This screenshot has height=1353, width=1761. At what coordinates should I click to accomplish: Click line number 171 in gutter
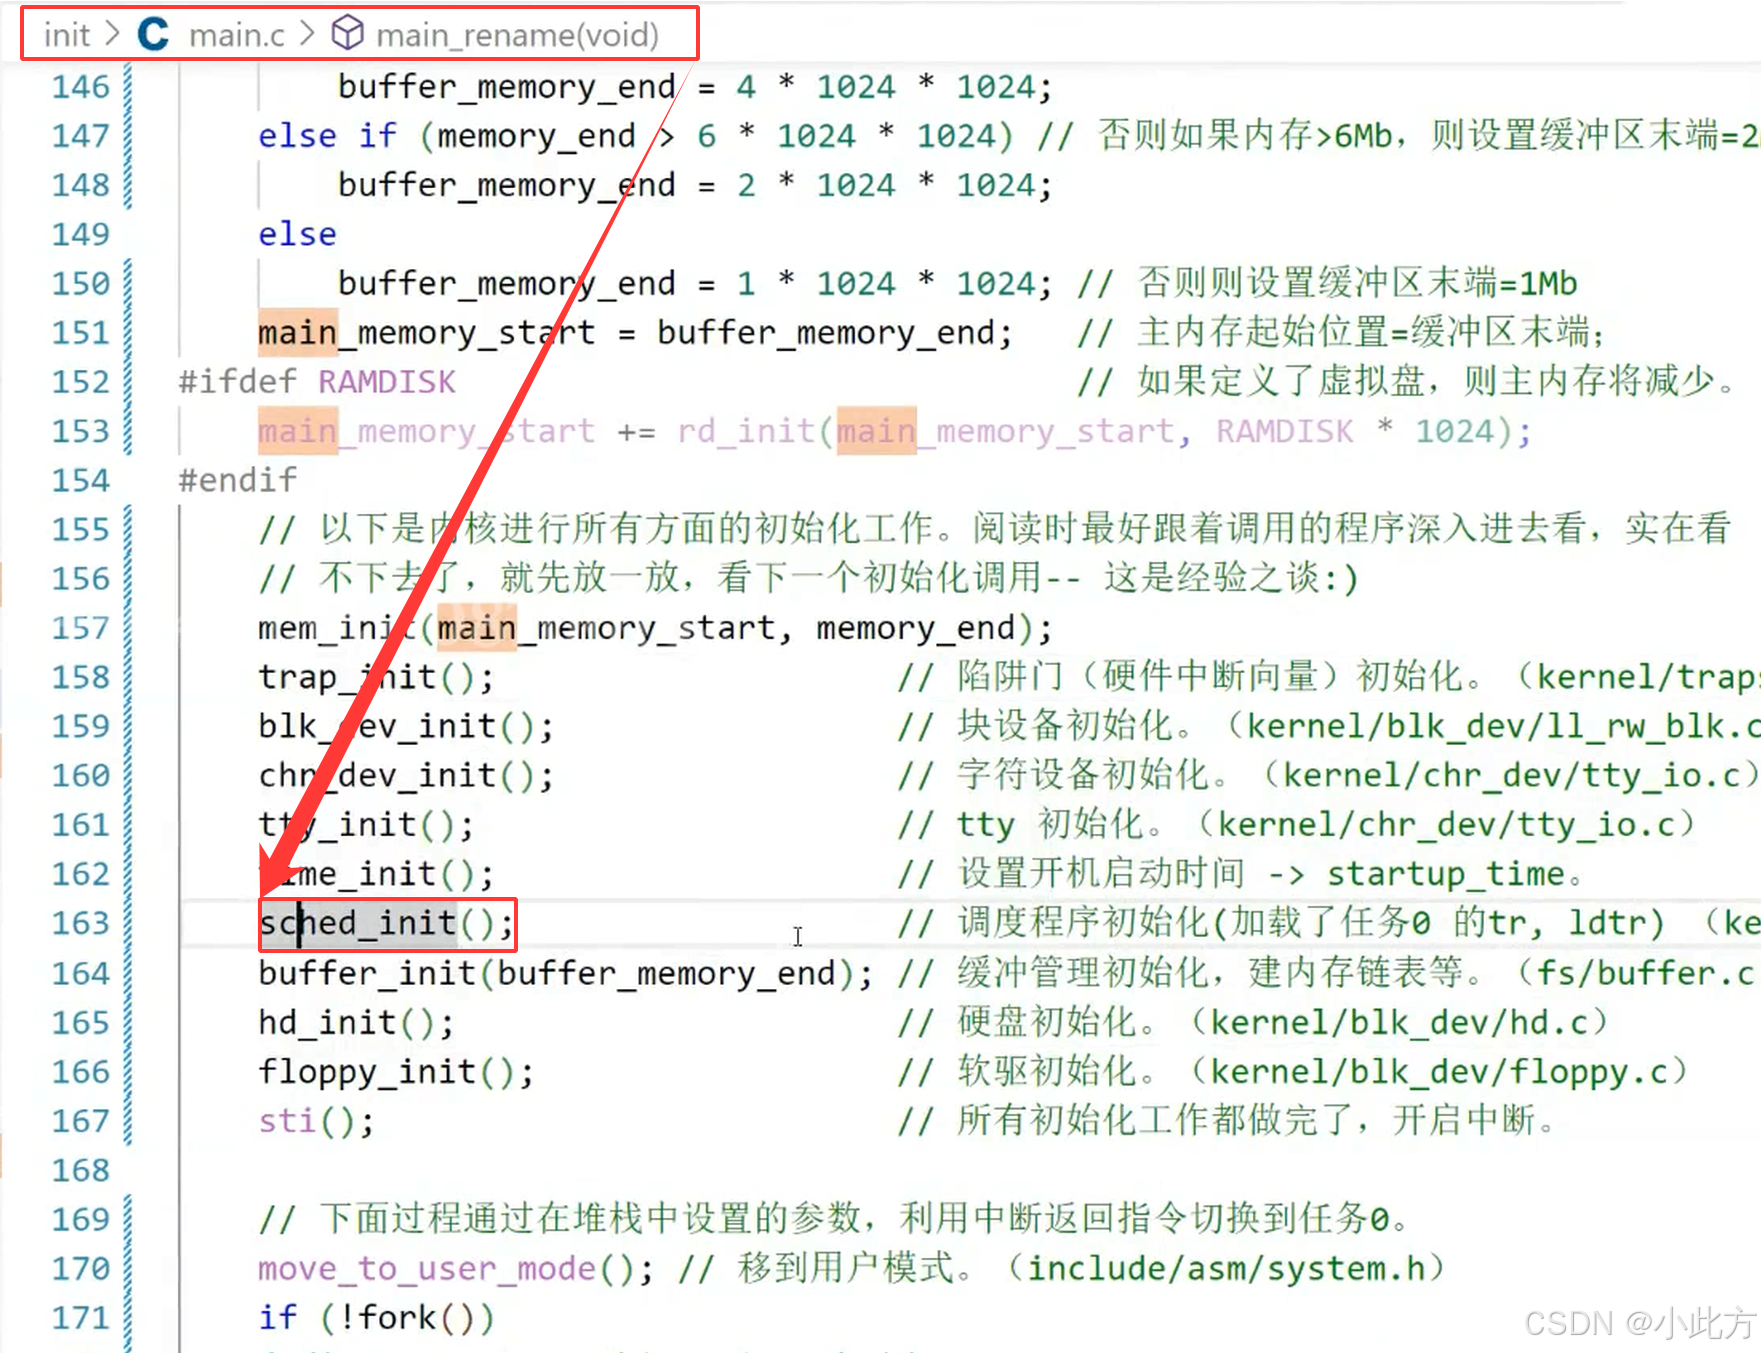(x=80, y=1318)
